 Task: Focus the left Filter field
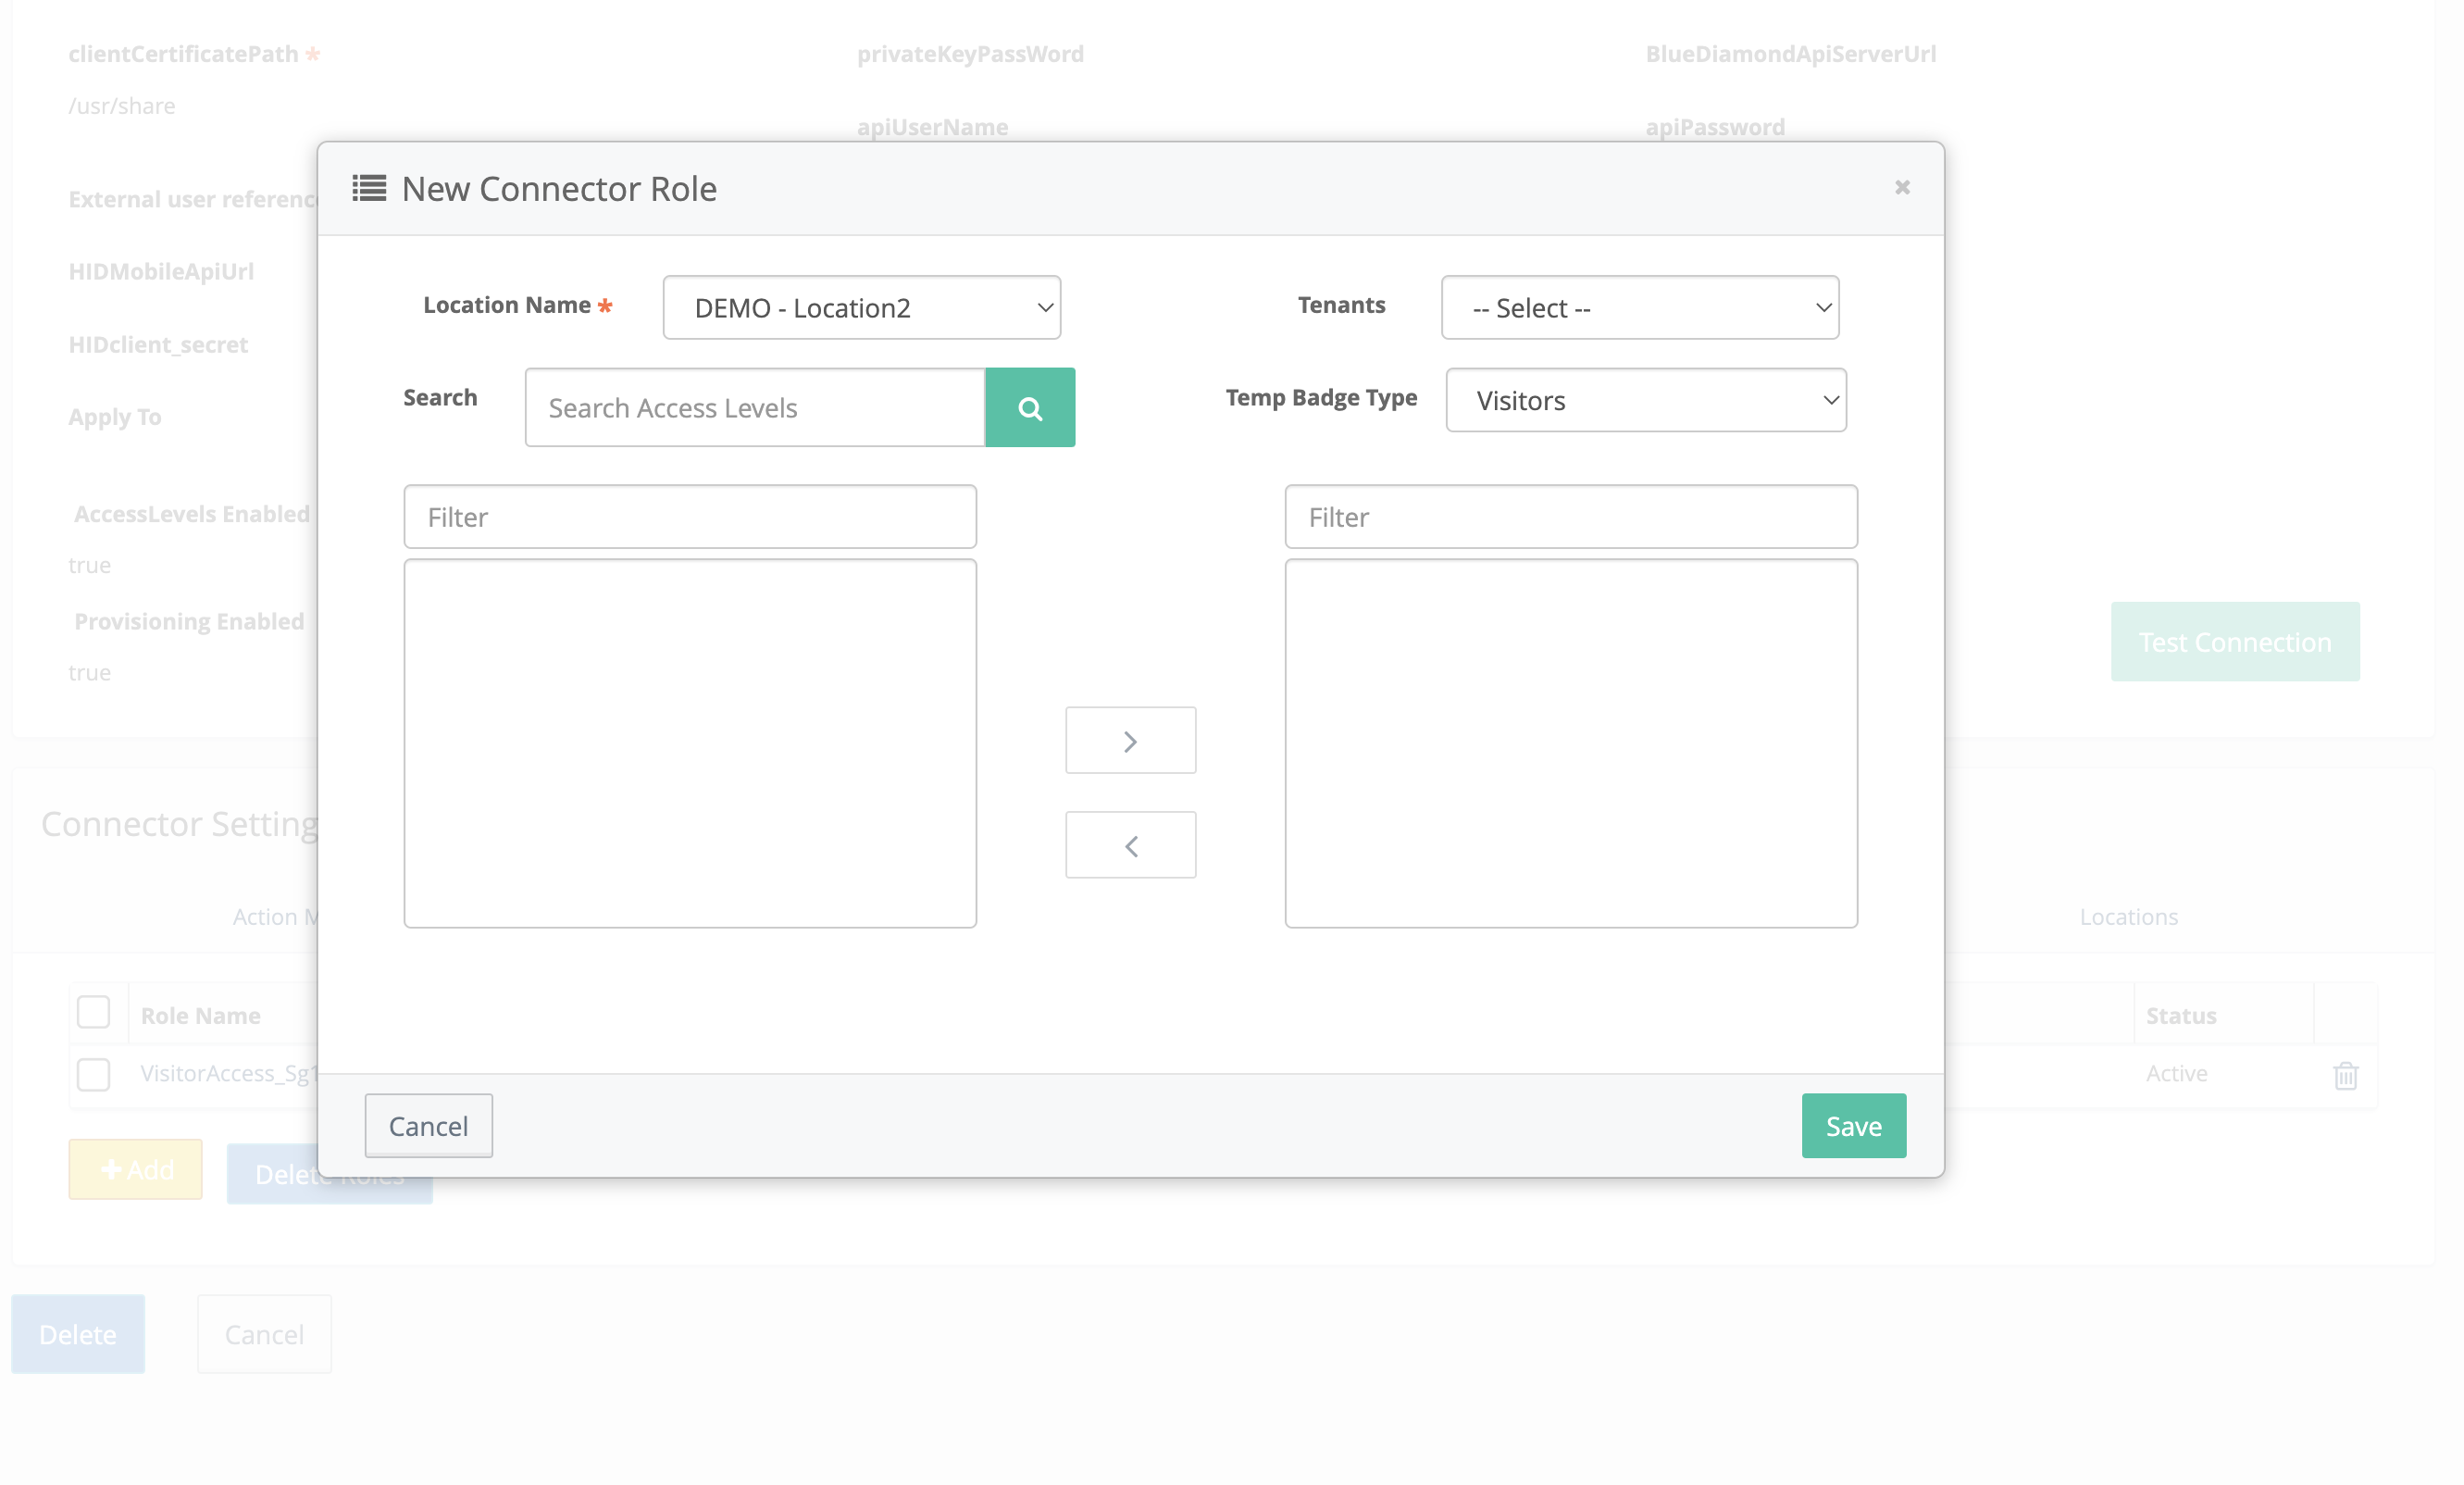pyautogui.click(x=690, y=517)
